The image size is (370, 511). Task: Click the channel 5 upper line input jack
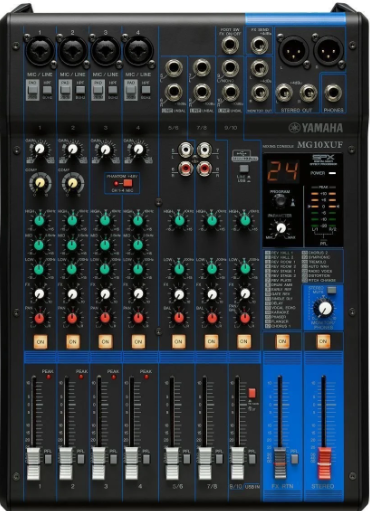click(x=174, y=68)
